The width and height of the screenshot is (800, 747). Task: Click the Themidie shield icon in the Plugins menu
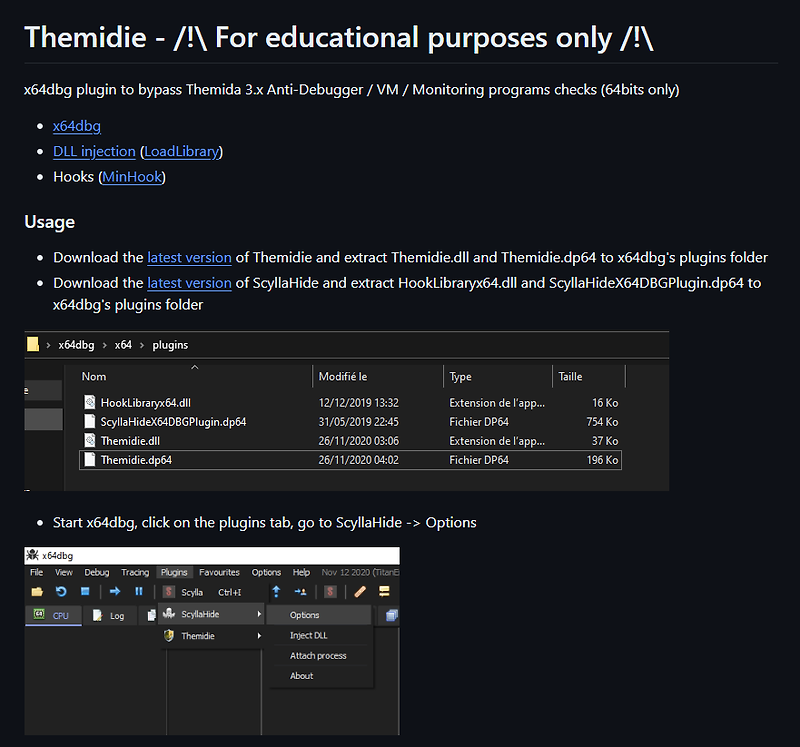point(167,636)
